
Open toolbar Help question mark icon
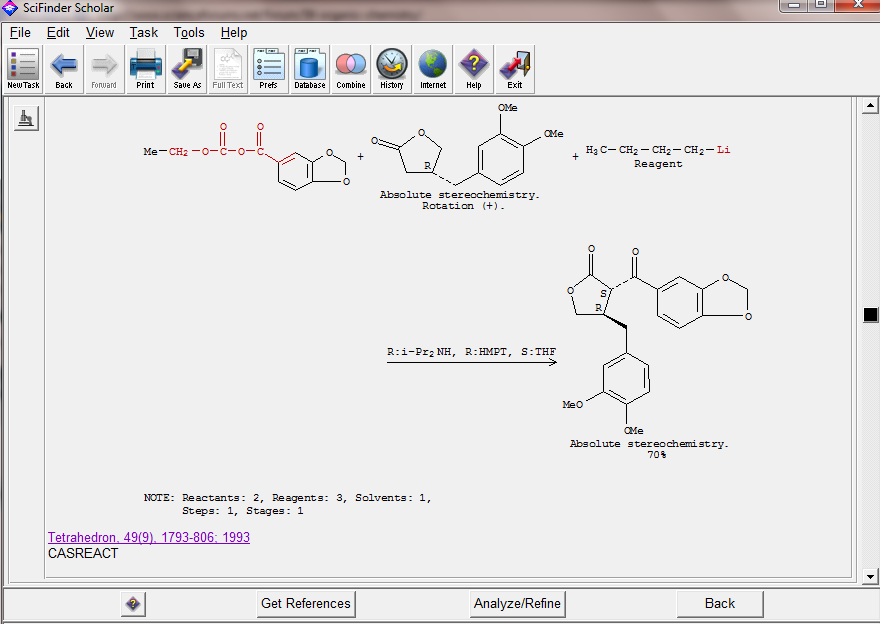[x=473, y=69]
